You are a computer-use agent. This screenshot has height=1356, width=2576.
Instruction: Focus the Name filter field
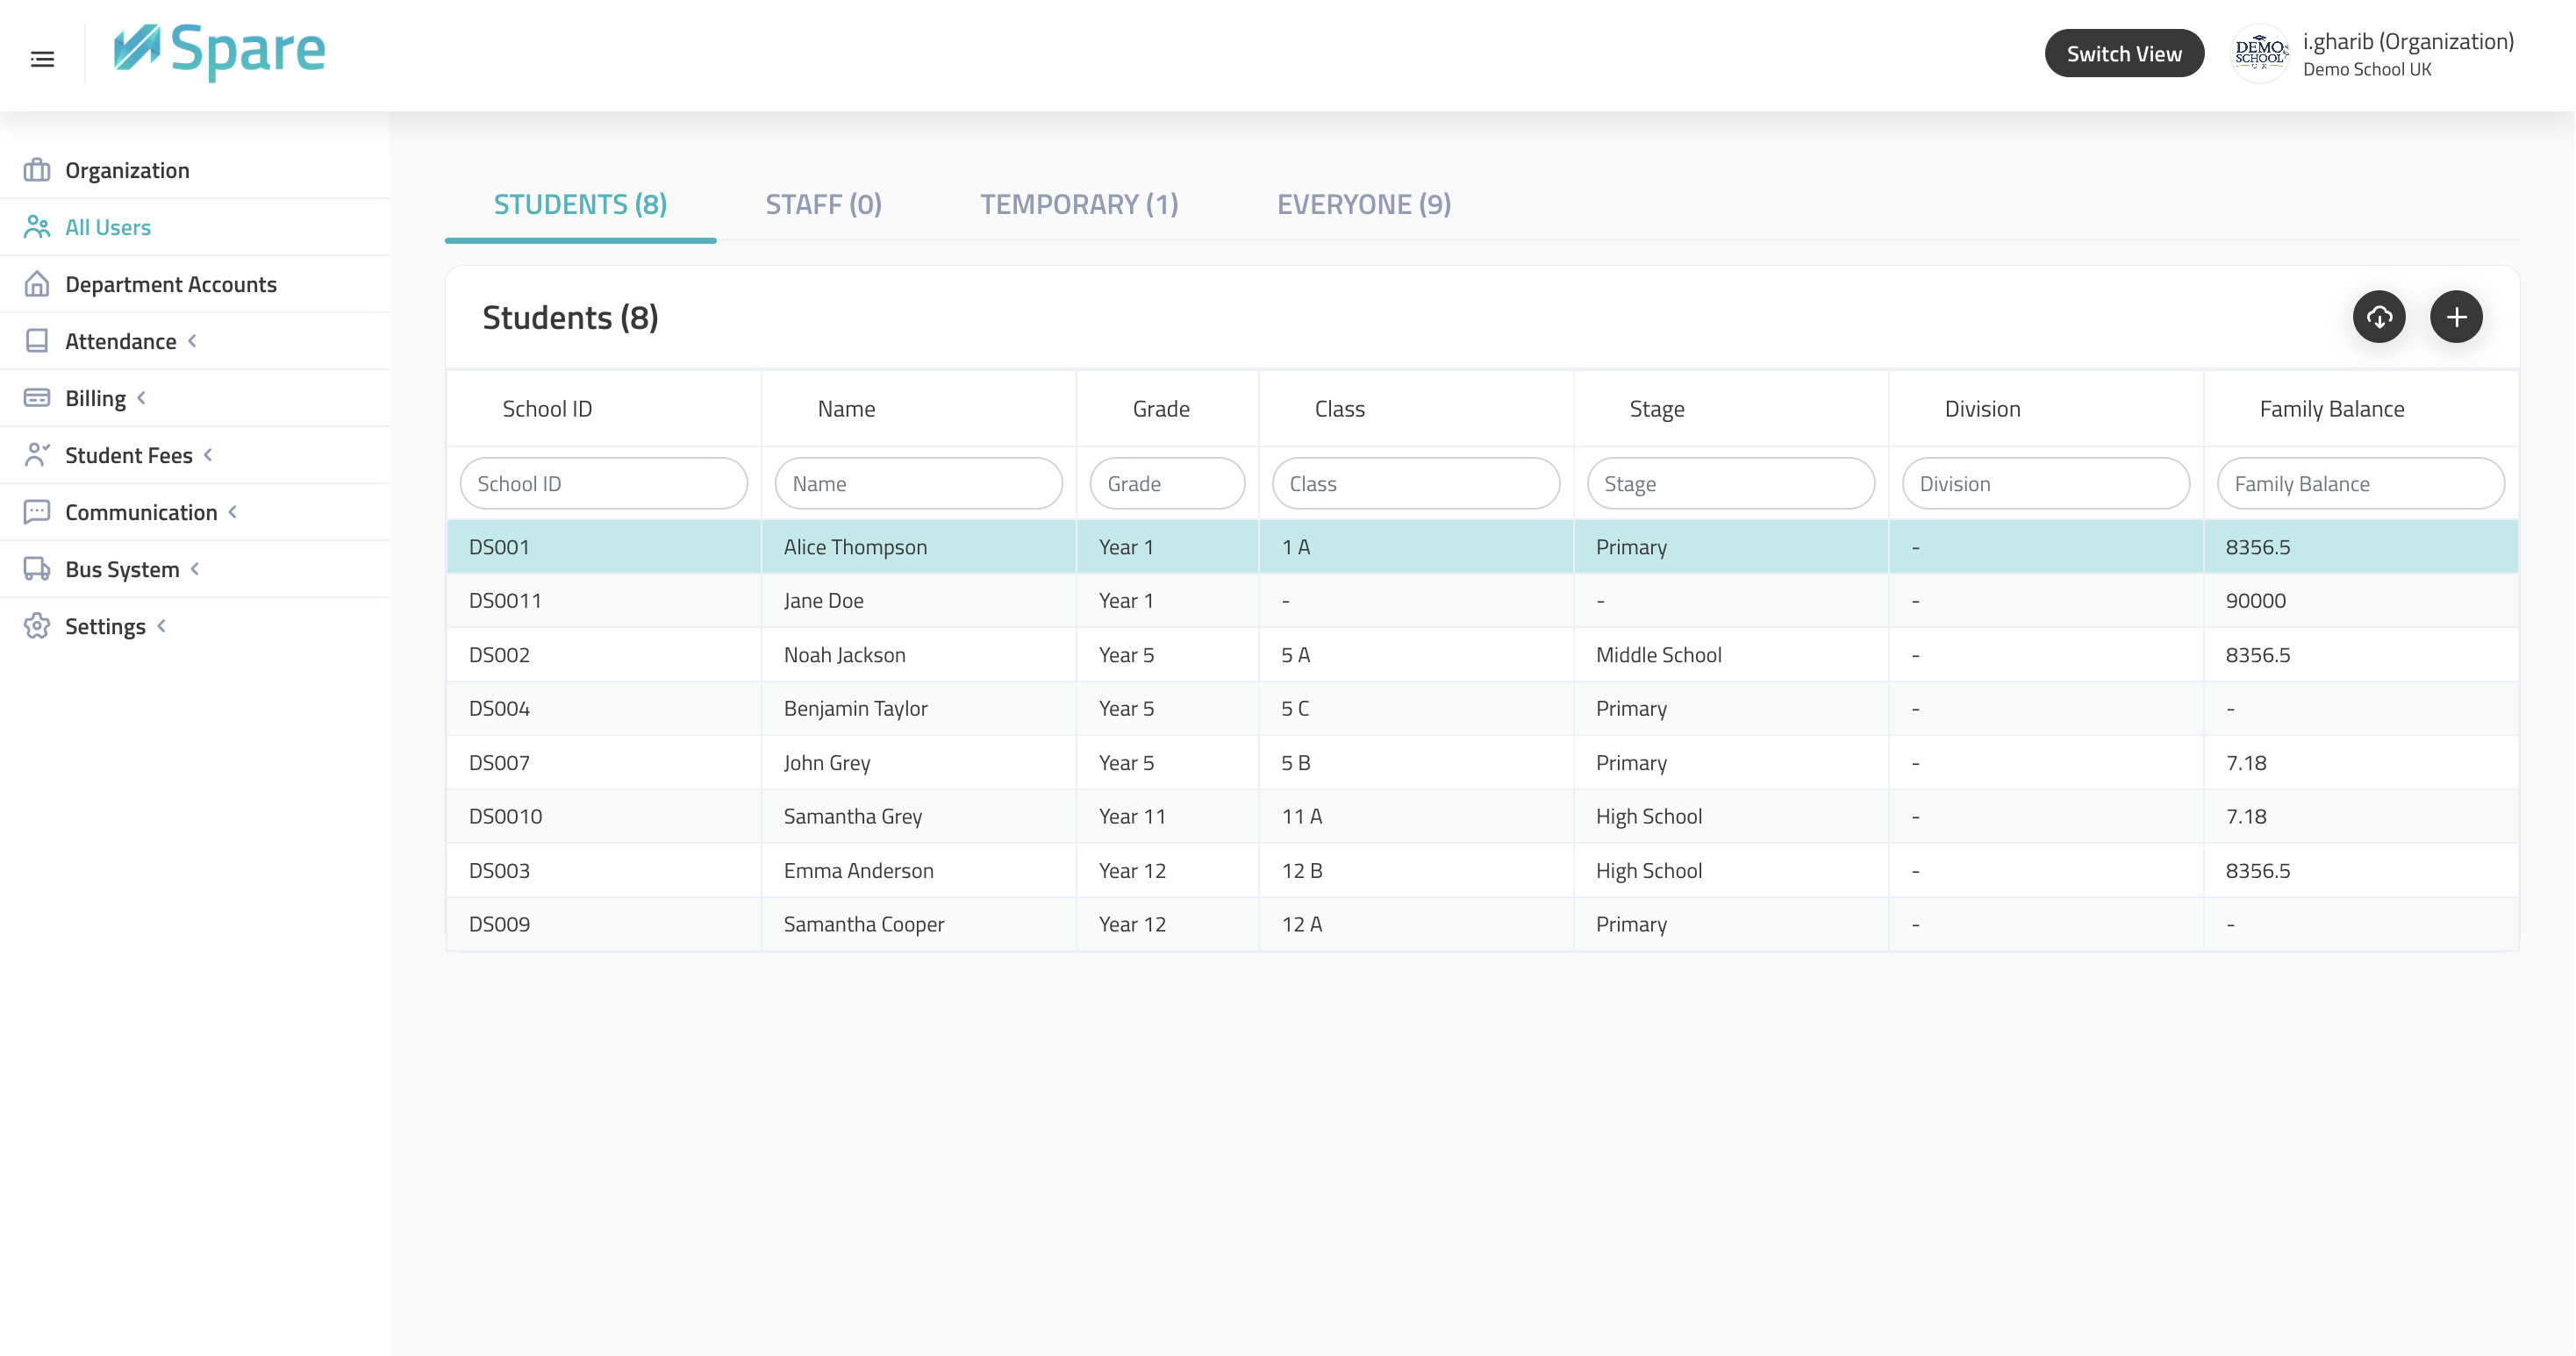click(918, 484)
